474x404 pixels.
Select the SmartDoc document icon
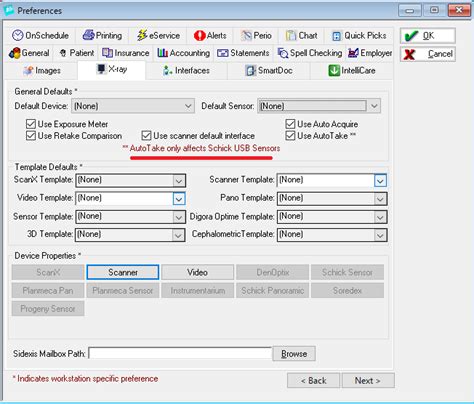point(250,70)
